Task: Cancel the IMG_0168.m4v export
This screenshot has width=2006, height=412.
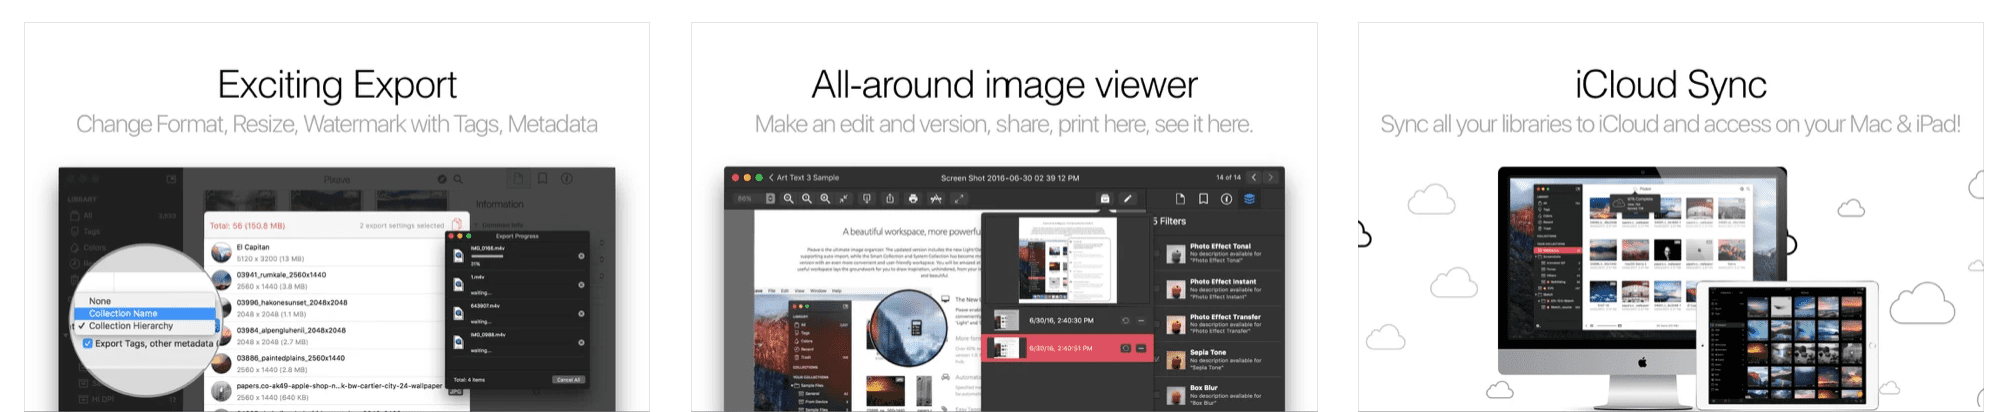Action: [581, 256]
